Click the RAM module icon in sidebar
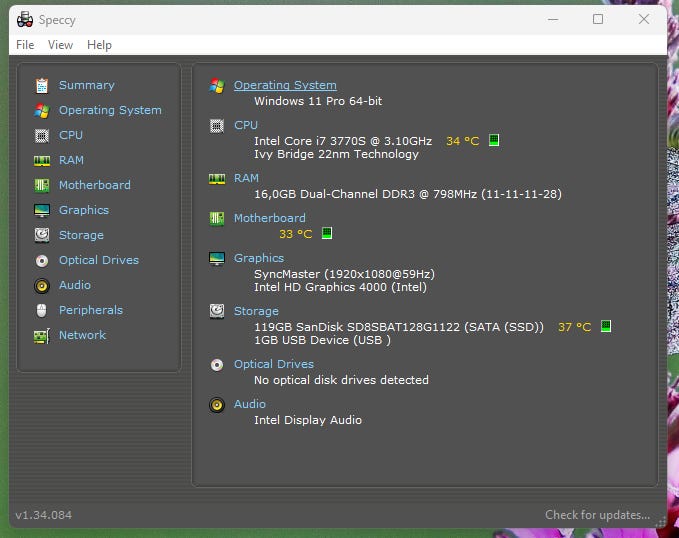The image size is (679, 538). point(42,161)
